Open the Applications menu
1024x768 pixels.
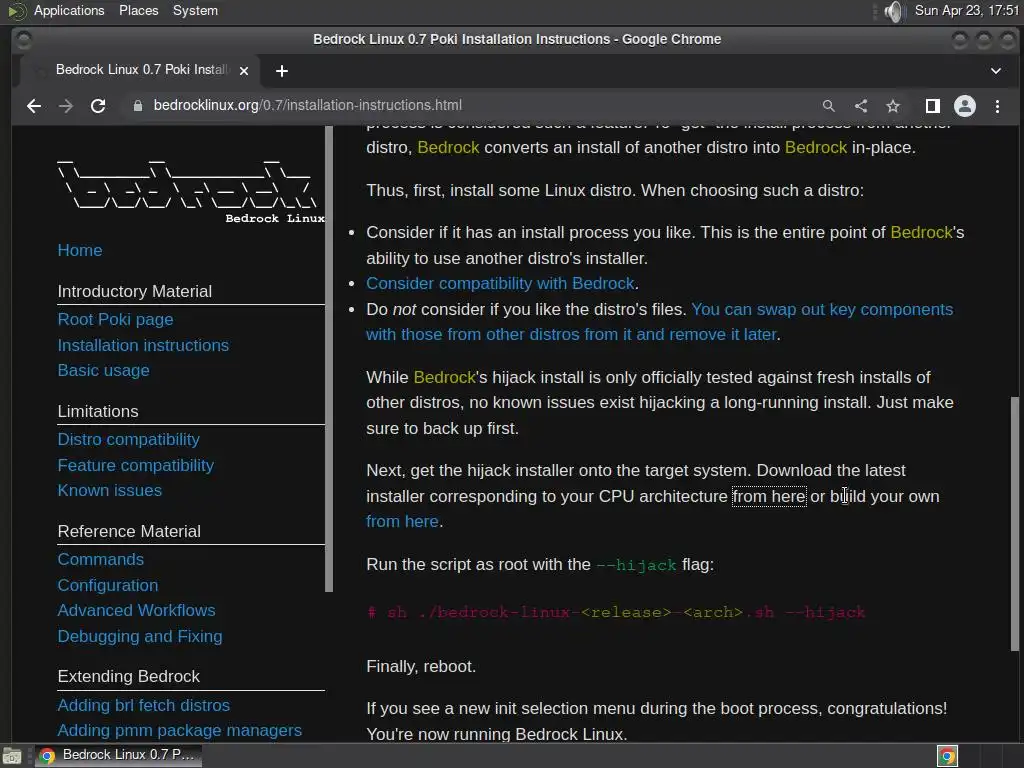(69, 10)
